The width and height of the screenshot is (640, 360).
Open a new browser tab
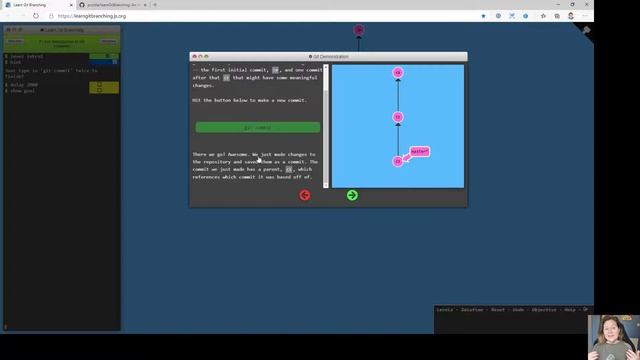(155, 5)
